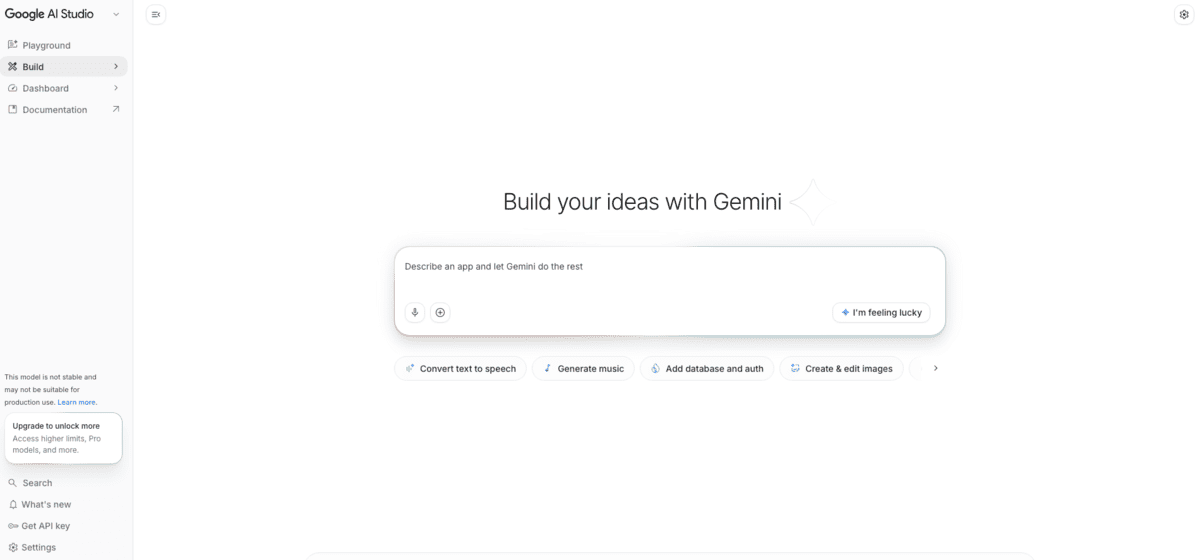Select the Generate music chip
This screenshot has width=1200, height=560.
[583, 369]
